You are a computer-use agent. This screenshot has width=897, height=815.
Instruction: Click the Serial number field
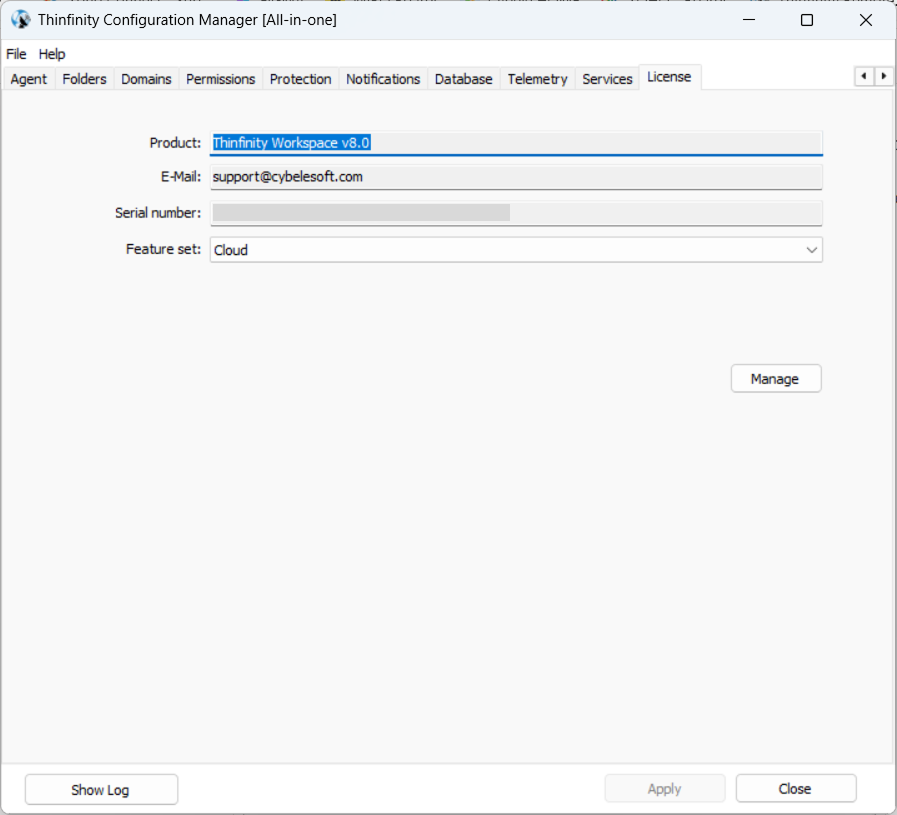tap(516, 213)
